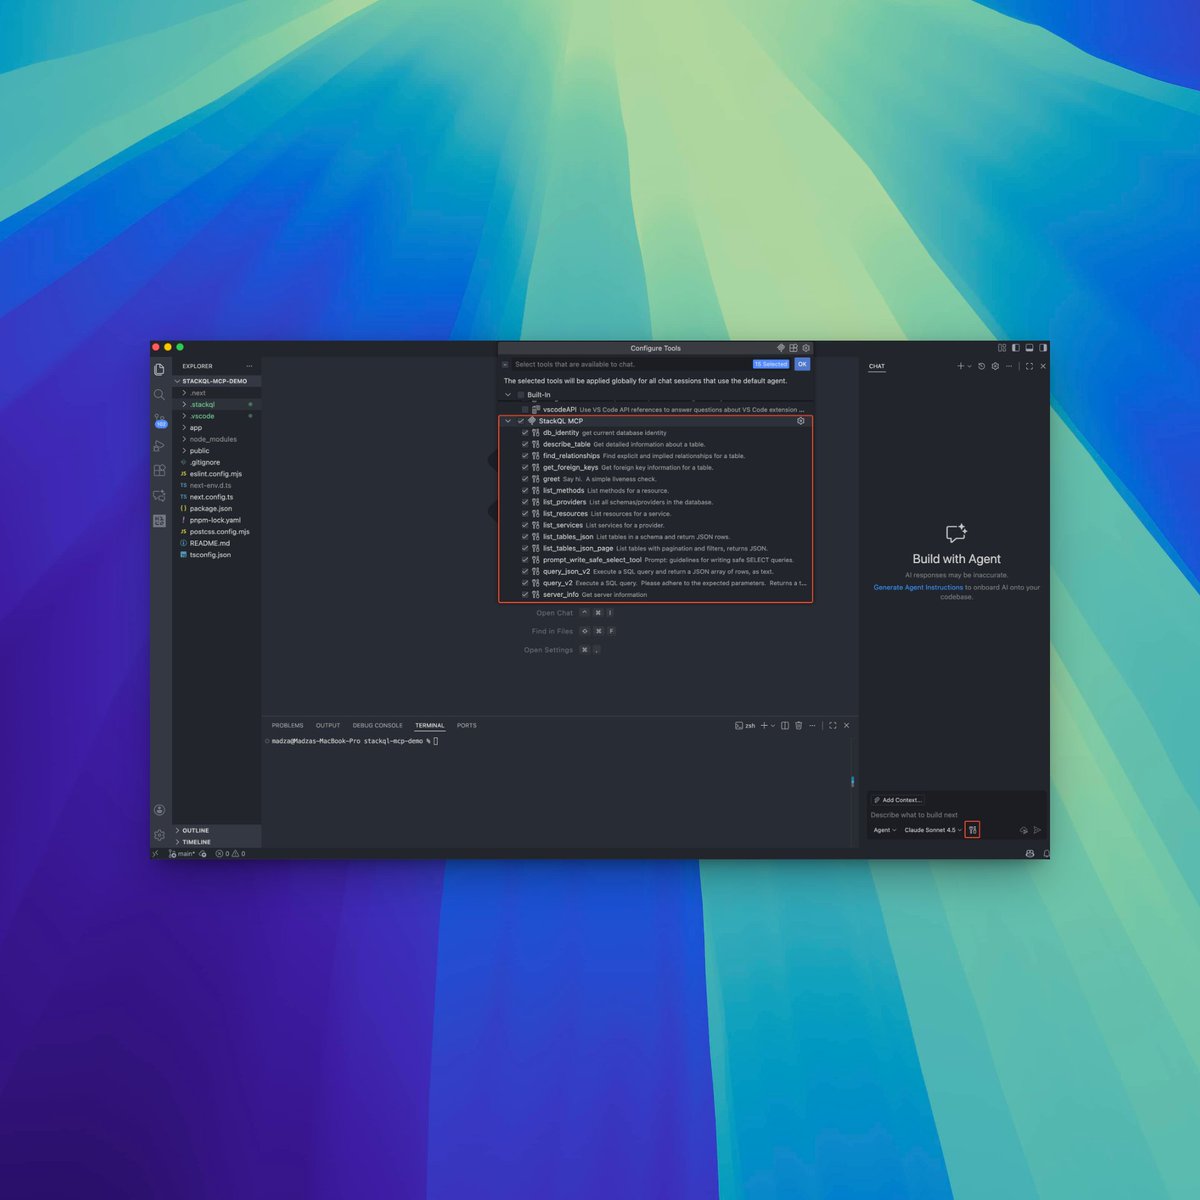The height and width of the screenshot is (1200, 1200).
Task: Click the extensions icon in Configure Tools title
Action: 793,348
